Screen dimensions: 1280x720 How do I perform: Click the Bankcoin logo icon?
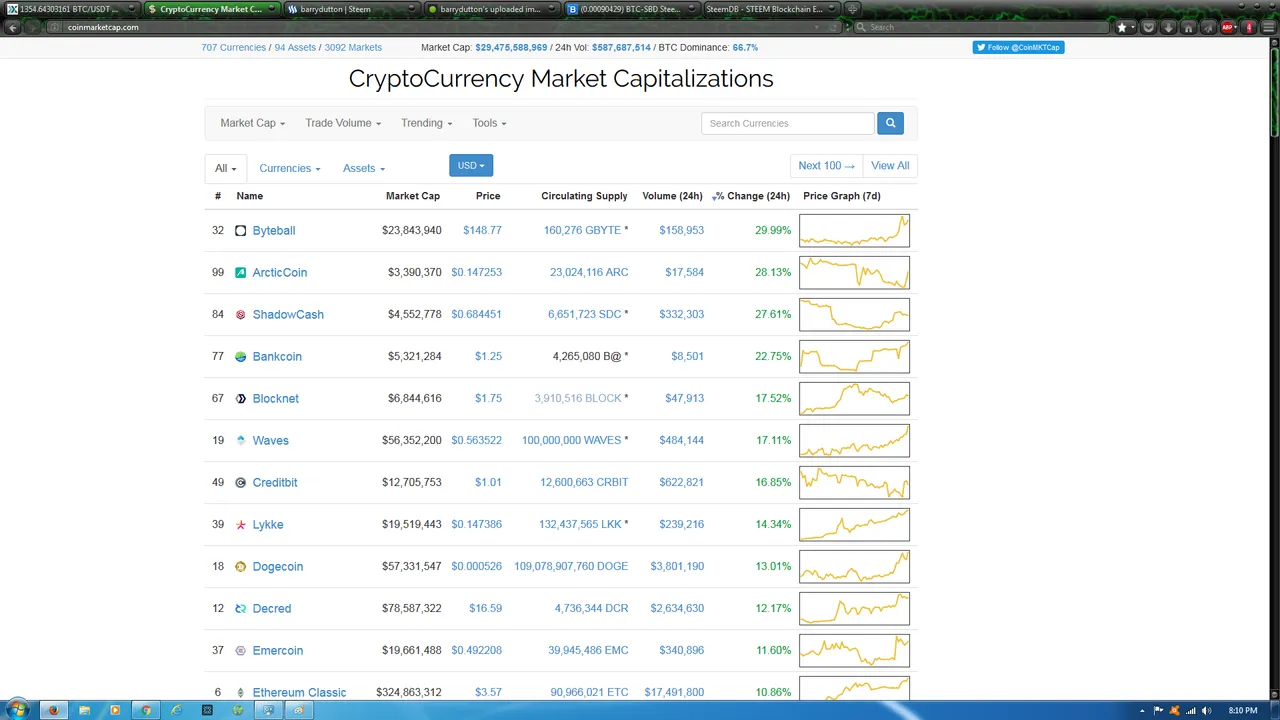pos(240,357)
